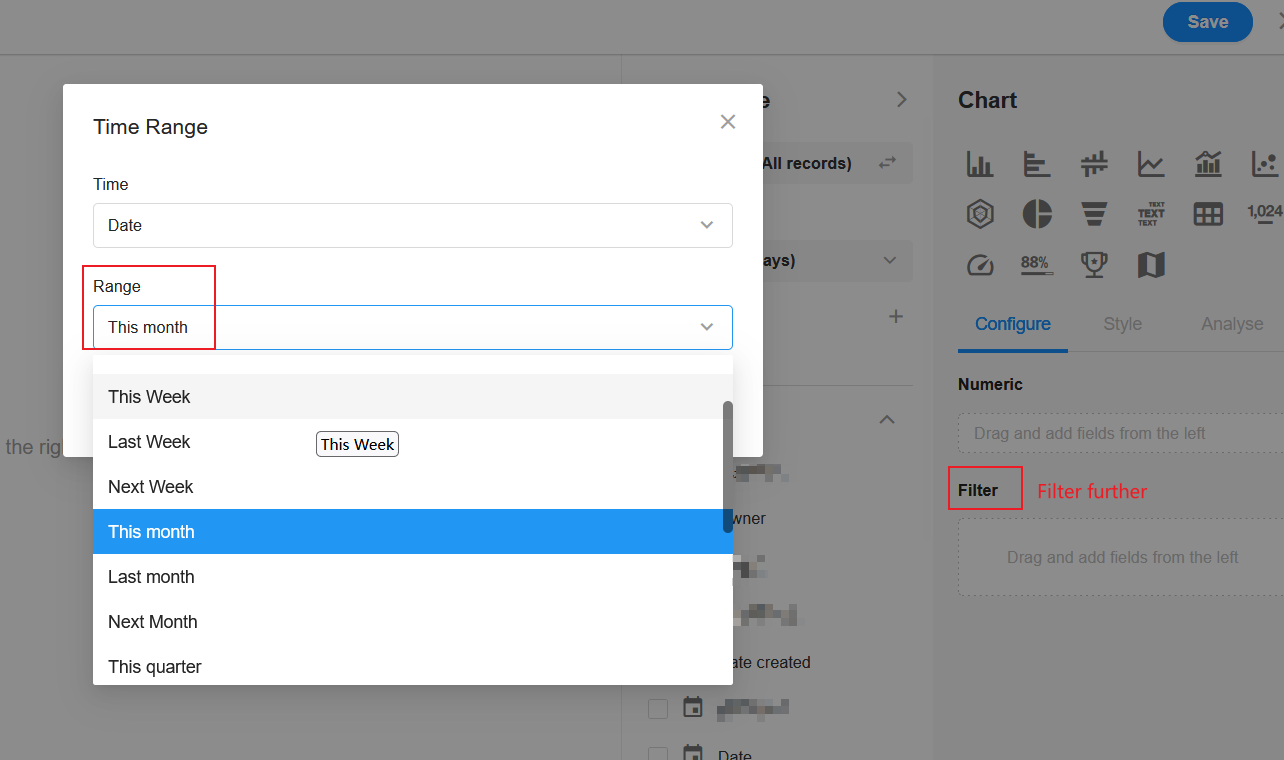1284x760 pixels.
Task: Choose the funnel chart icon
Action: pyautogui.click(x=1094, y=214)
